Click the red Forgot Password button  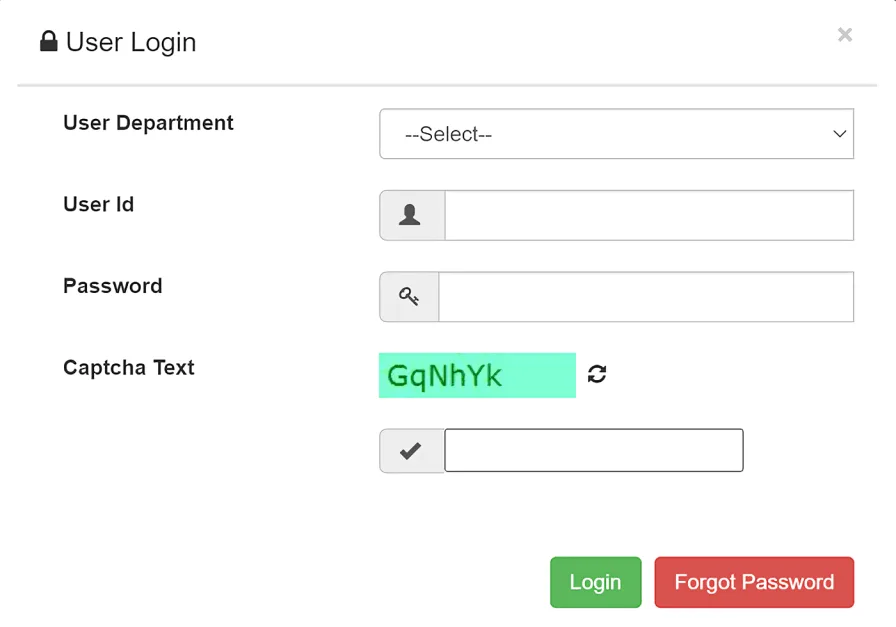click(x=754, y=581)
